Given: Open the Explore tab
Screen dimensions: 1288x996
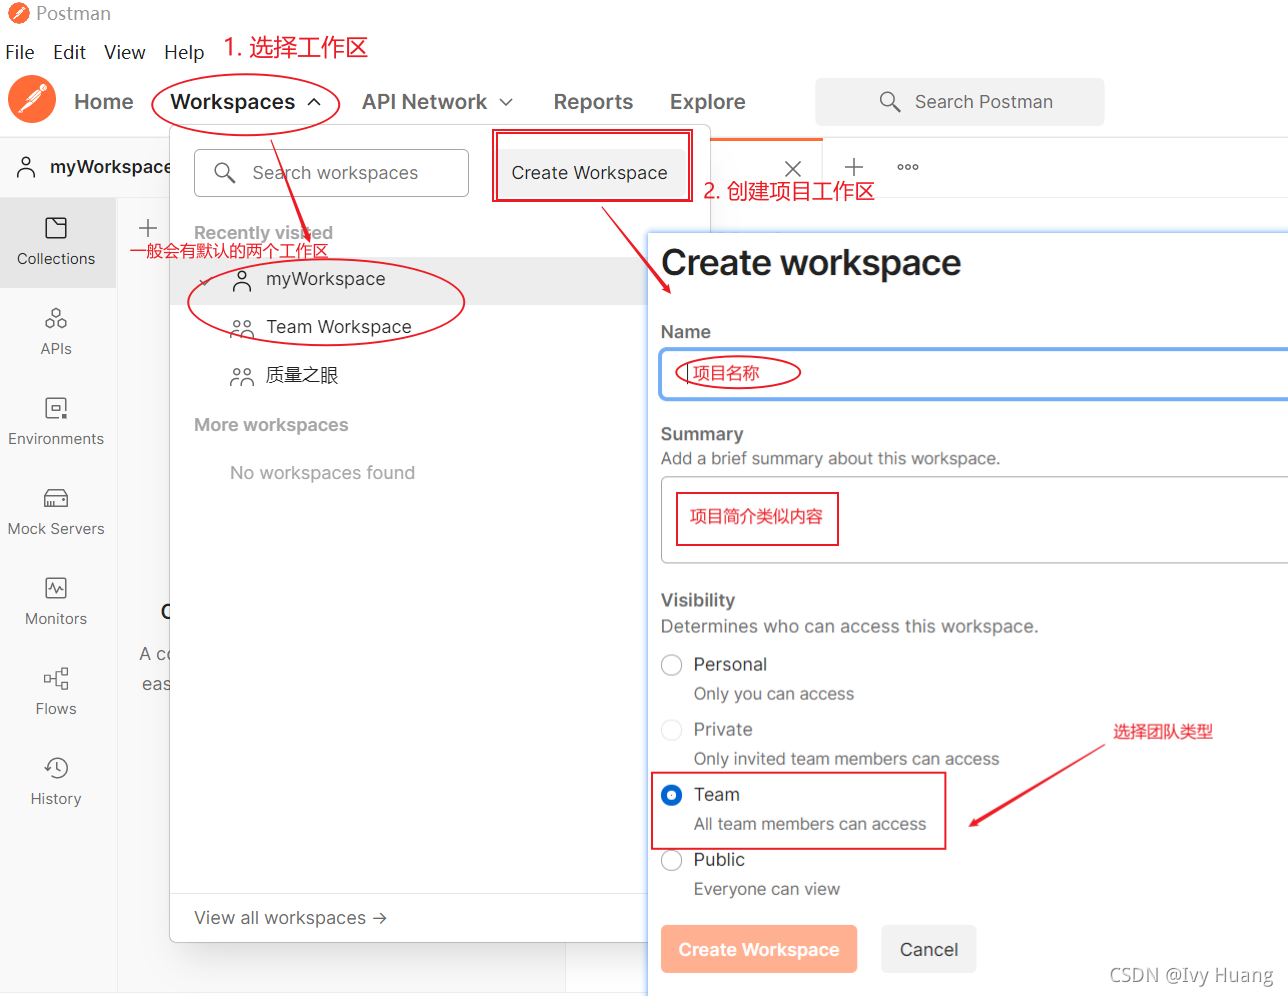Looking at the screenshot, I should pyautogui.click(x=708, y=102).
